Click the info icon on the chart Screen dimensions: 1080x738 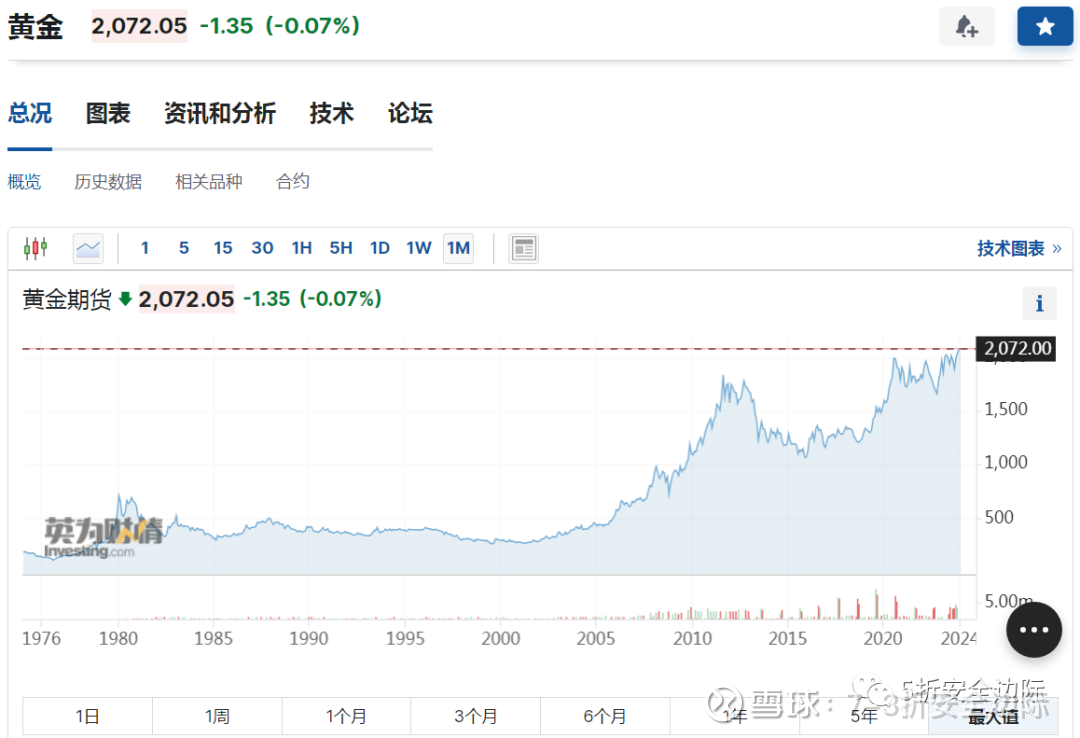click(x=1039, y=303)
